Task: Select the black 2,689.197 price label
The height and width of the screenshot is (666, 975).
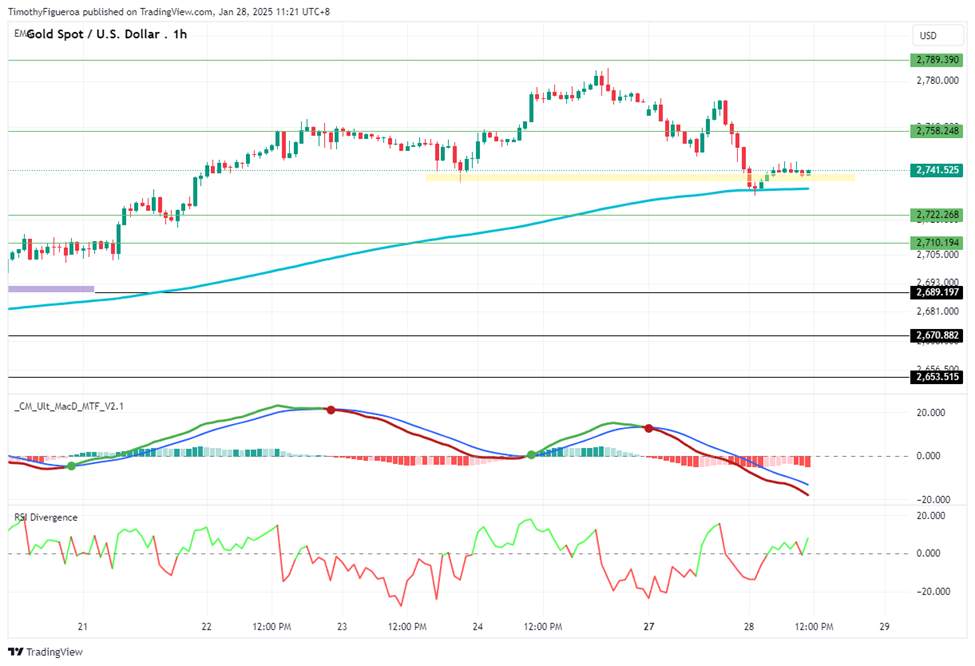Action: pos(937,292)
